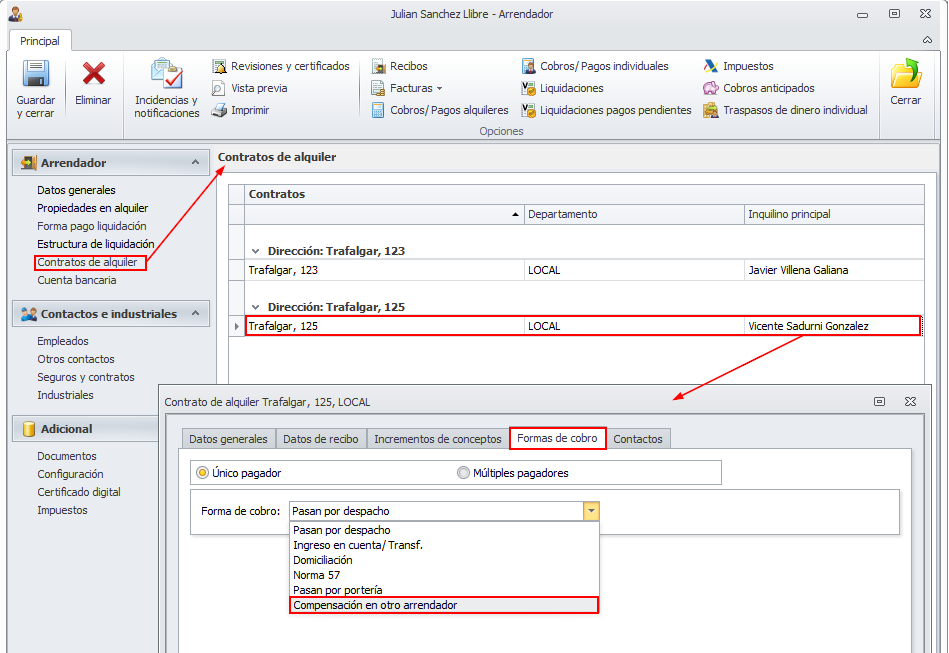The width and height of the screenshot is (949, 653).
Task: Open the Datos generales tab in the contract dialog
Action: pos(228,439)
